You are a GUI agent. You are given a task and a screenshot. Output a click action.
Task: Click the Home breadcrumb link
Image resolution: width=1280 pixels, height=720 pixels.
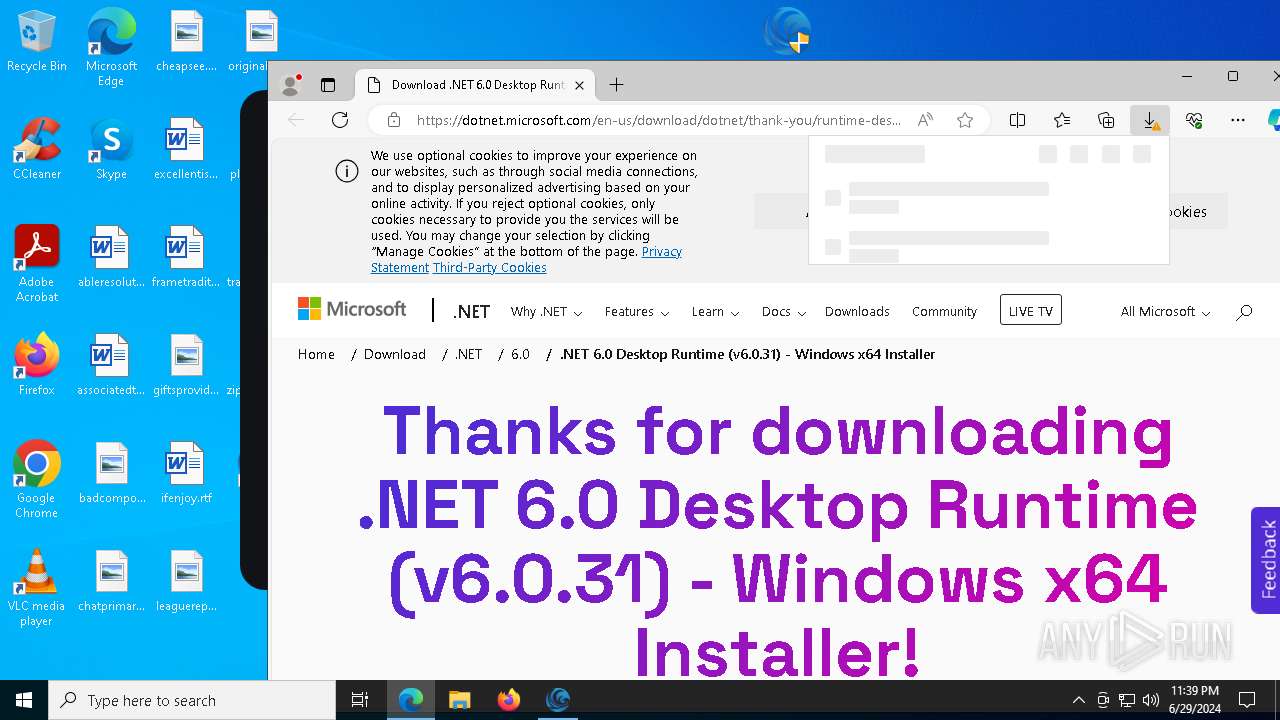pyautogui.click(x=316, y=354)
